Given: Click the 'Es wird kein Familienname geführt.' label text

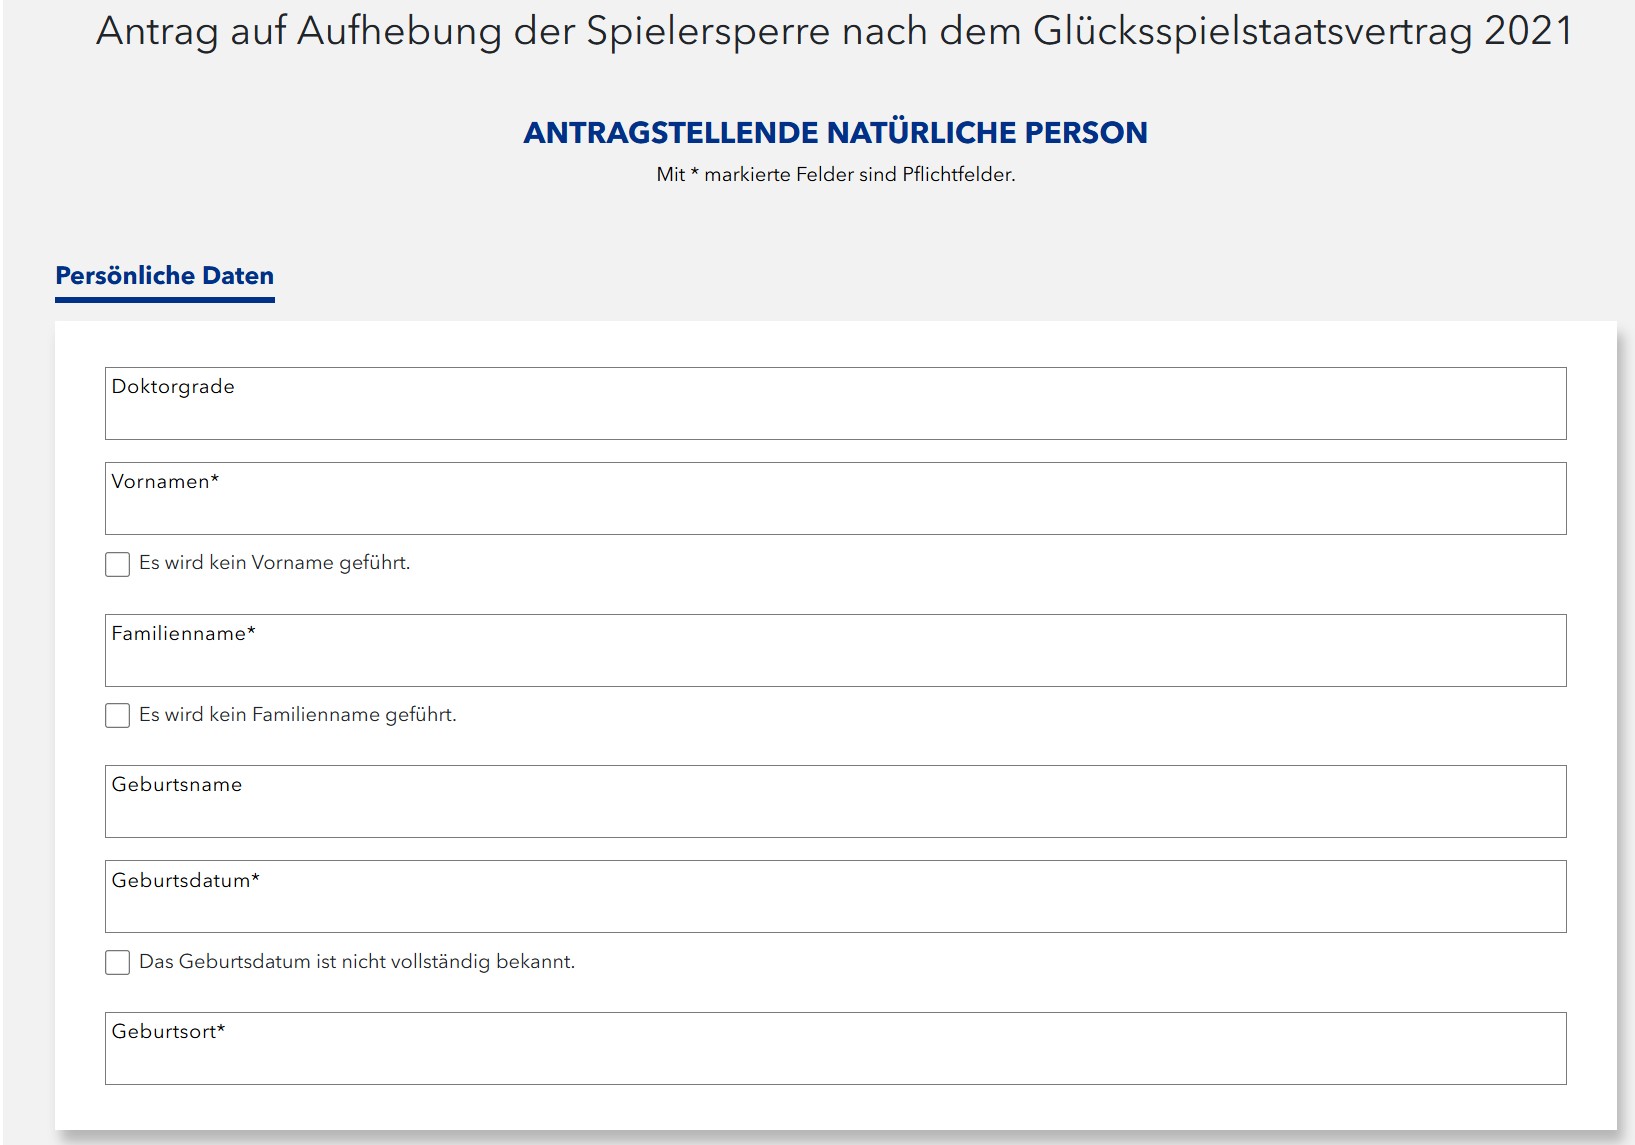Looking at the screenshot, I should [297, 715].
